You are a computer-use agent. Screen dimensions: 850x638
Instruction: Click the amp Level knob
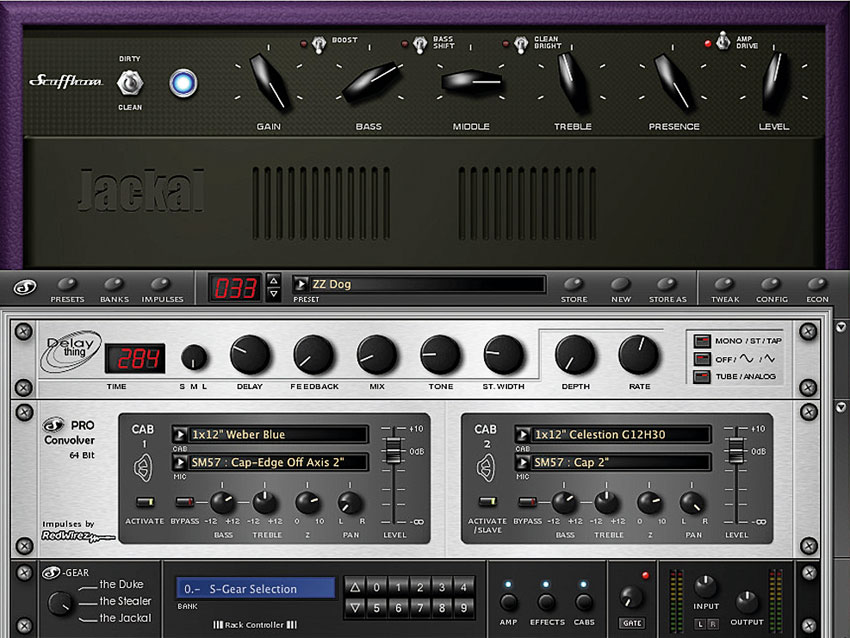click(774, 82)
